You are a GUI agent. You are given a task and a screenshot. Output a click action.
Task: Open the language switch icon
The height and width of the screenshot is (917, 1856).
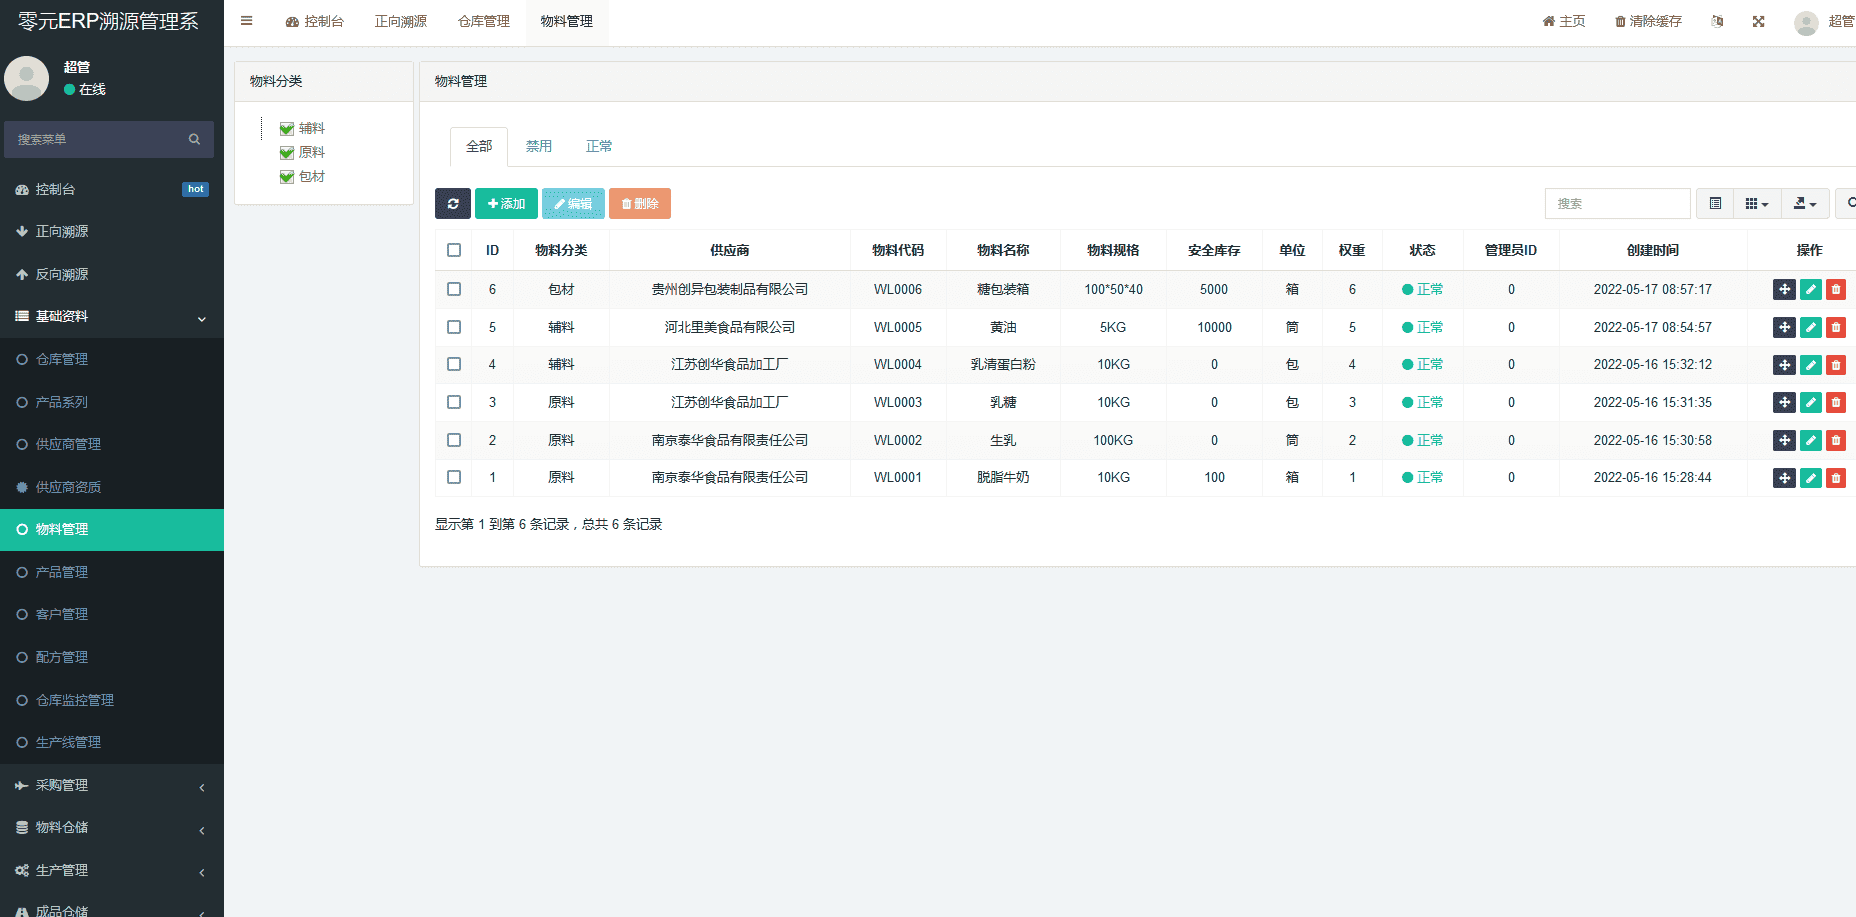(1717, 21)
